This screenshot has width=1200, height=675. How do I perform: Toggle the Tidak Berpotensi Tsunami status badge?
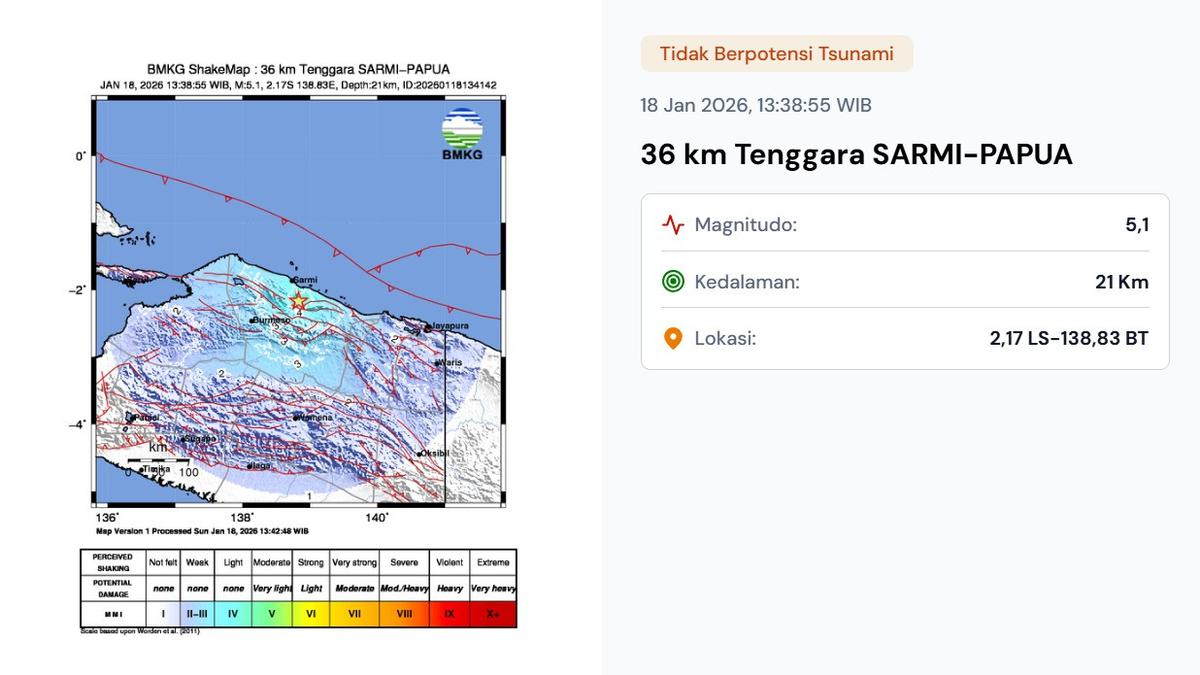pyautogui.click(x=776, y=53)
